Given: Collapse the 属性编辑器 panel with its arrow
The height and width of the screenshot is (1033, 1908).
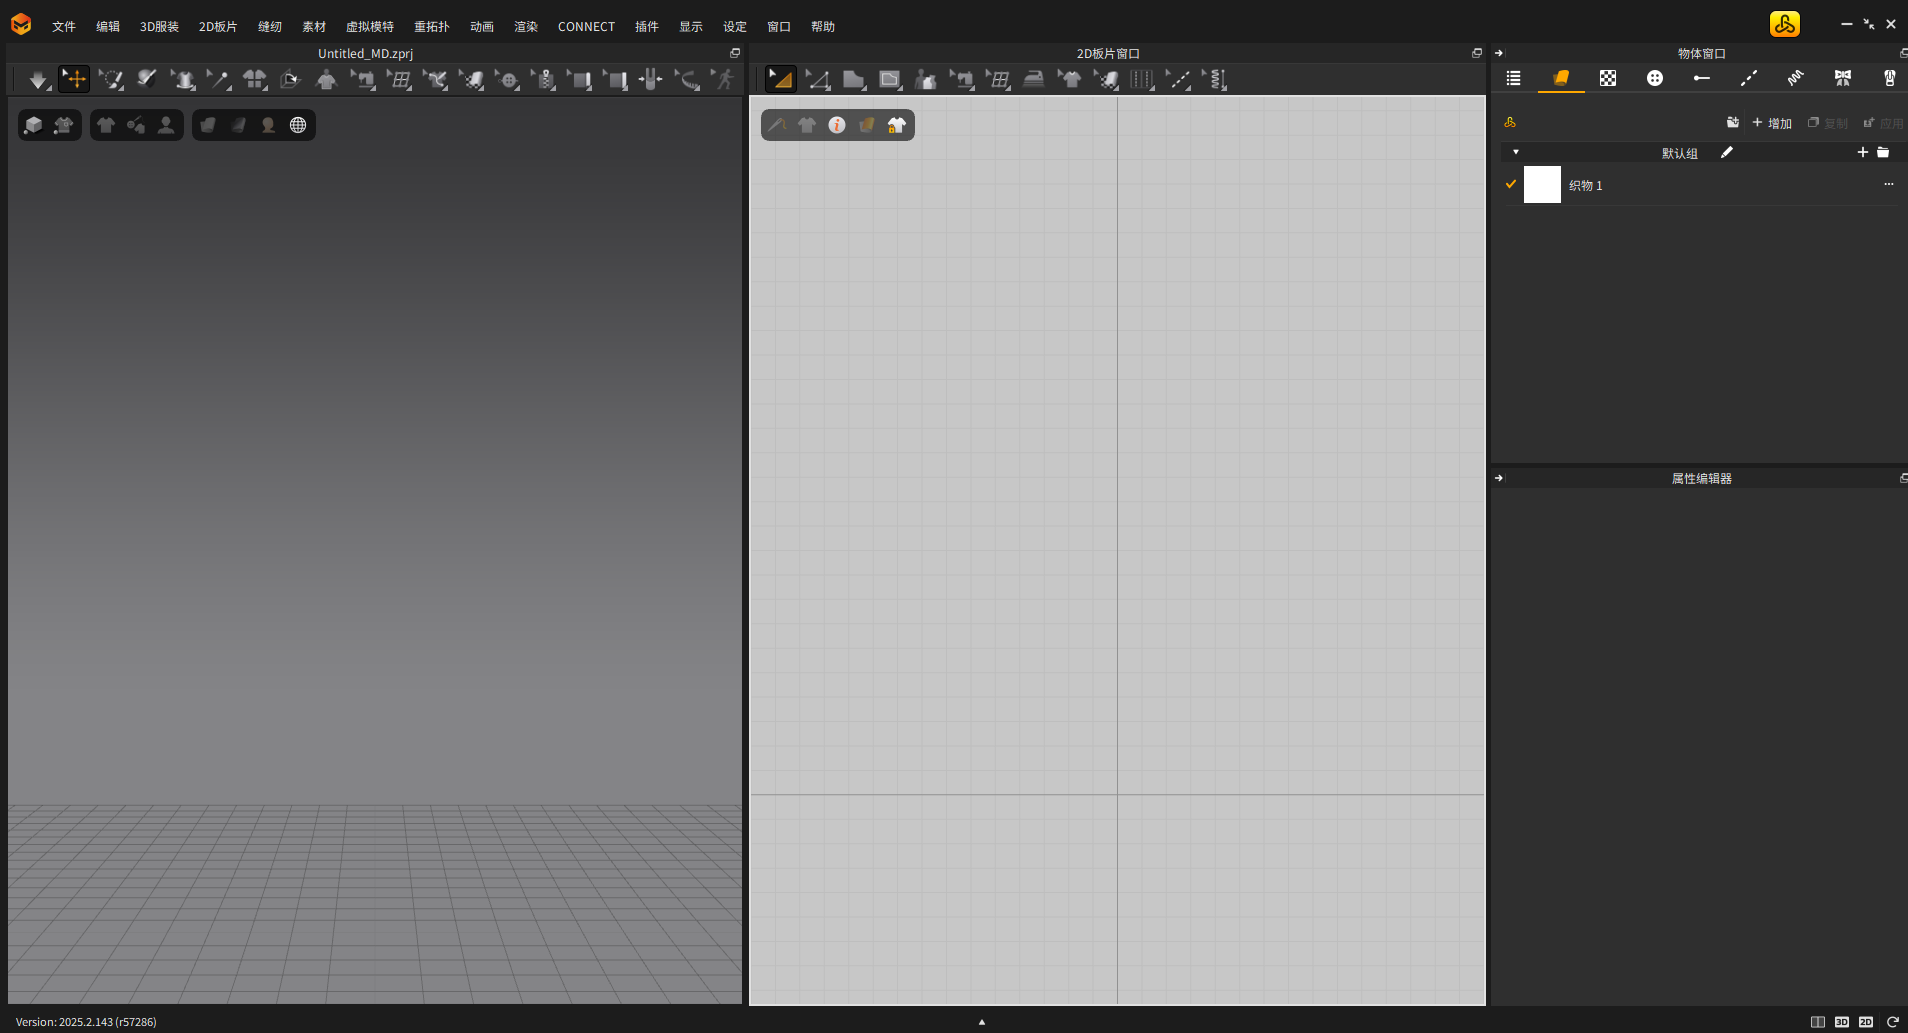Looking at the screenshot, I should [1498, 478].
